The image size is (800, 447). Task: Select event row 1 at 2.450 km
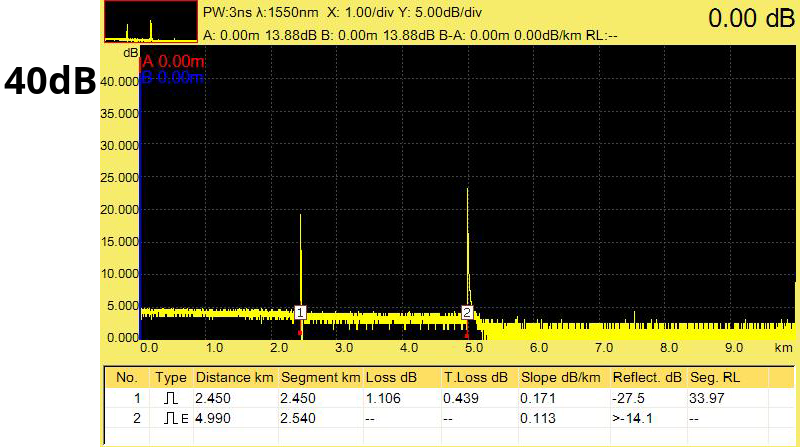(x=449, y=398)
